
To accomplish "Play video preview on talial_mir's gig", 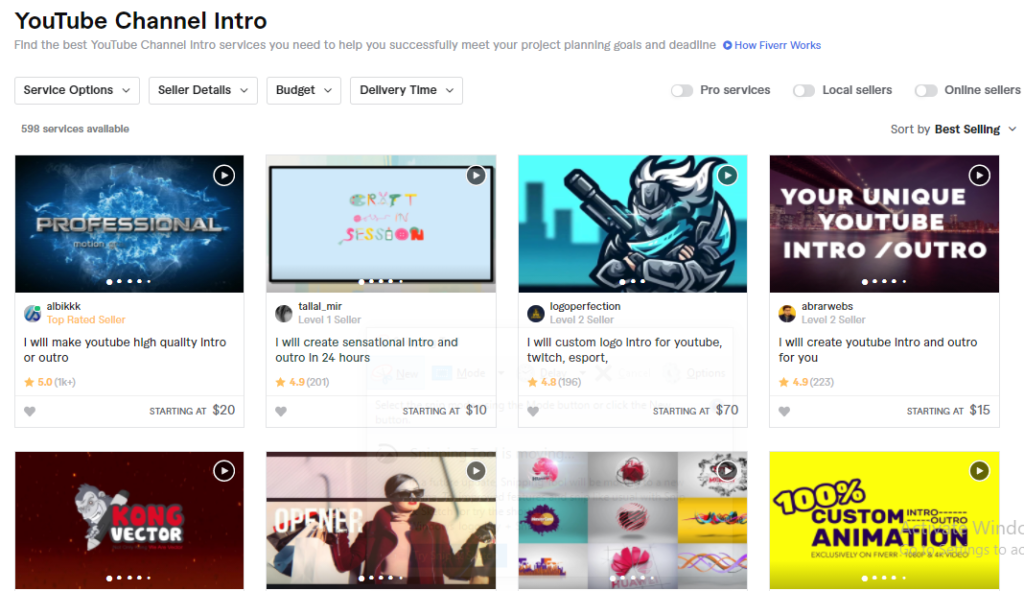I will click(x=476, y=175).
